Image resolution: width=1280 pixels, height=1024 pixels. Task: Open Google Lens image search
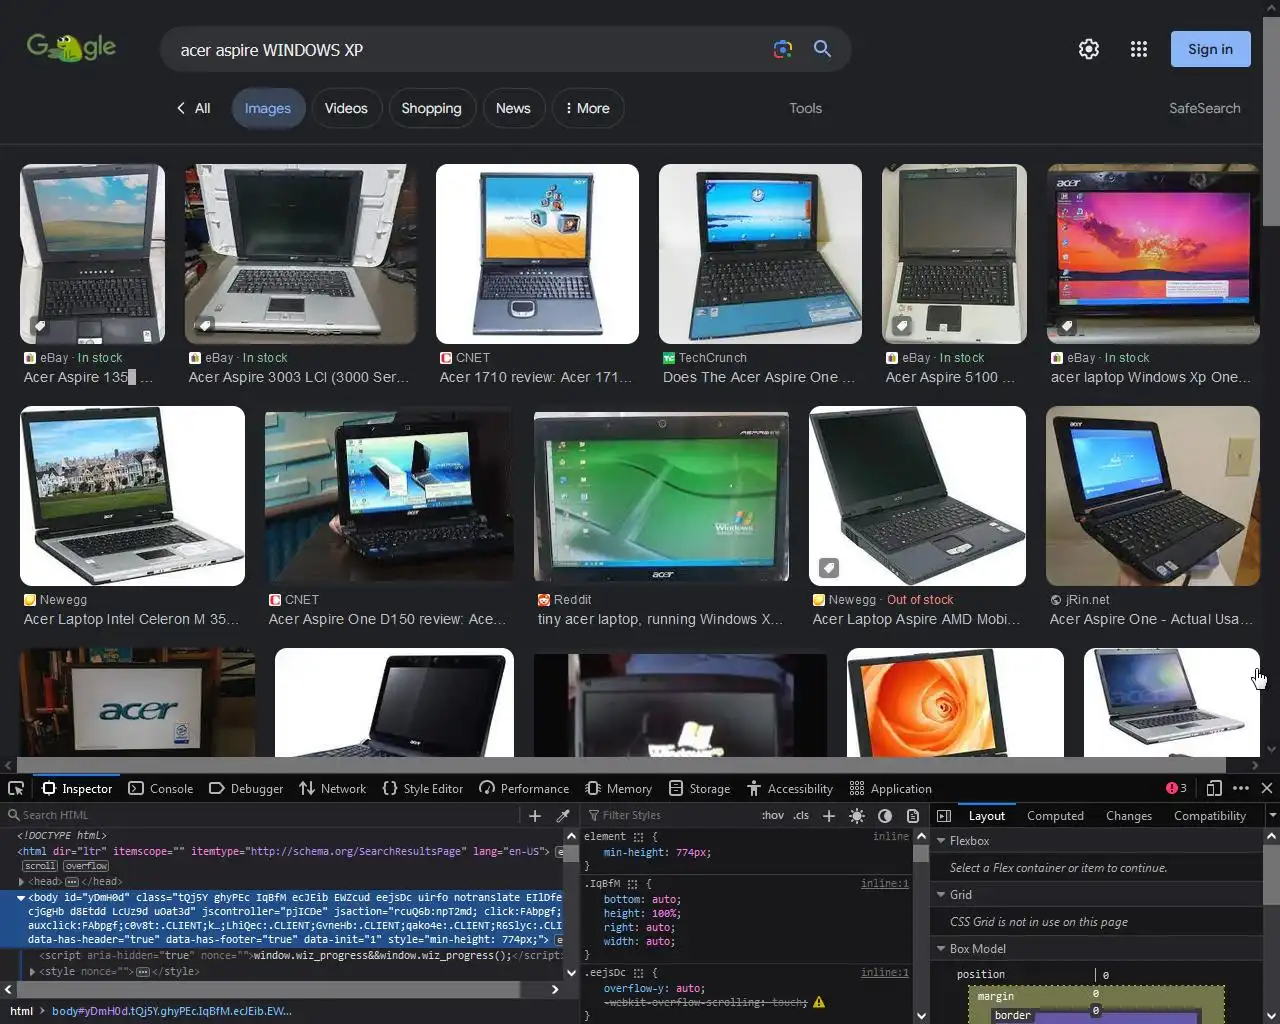coord(783,49)
